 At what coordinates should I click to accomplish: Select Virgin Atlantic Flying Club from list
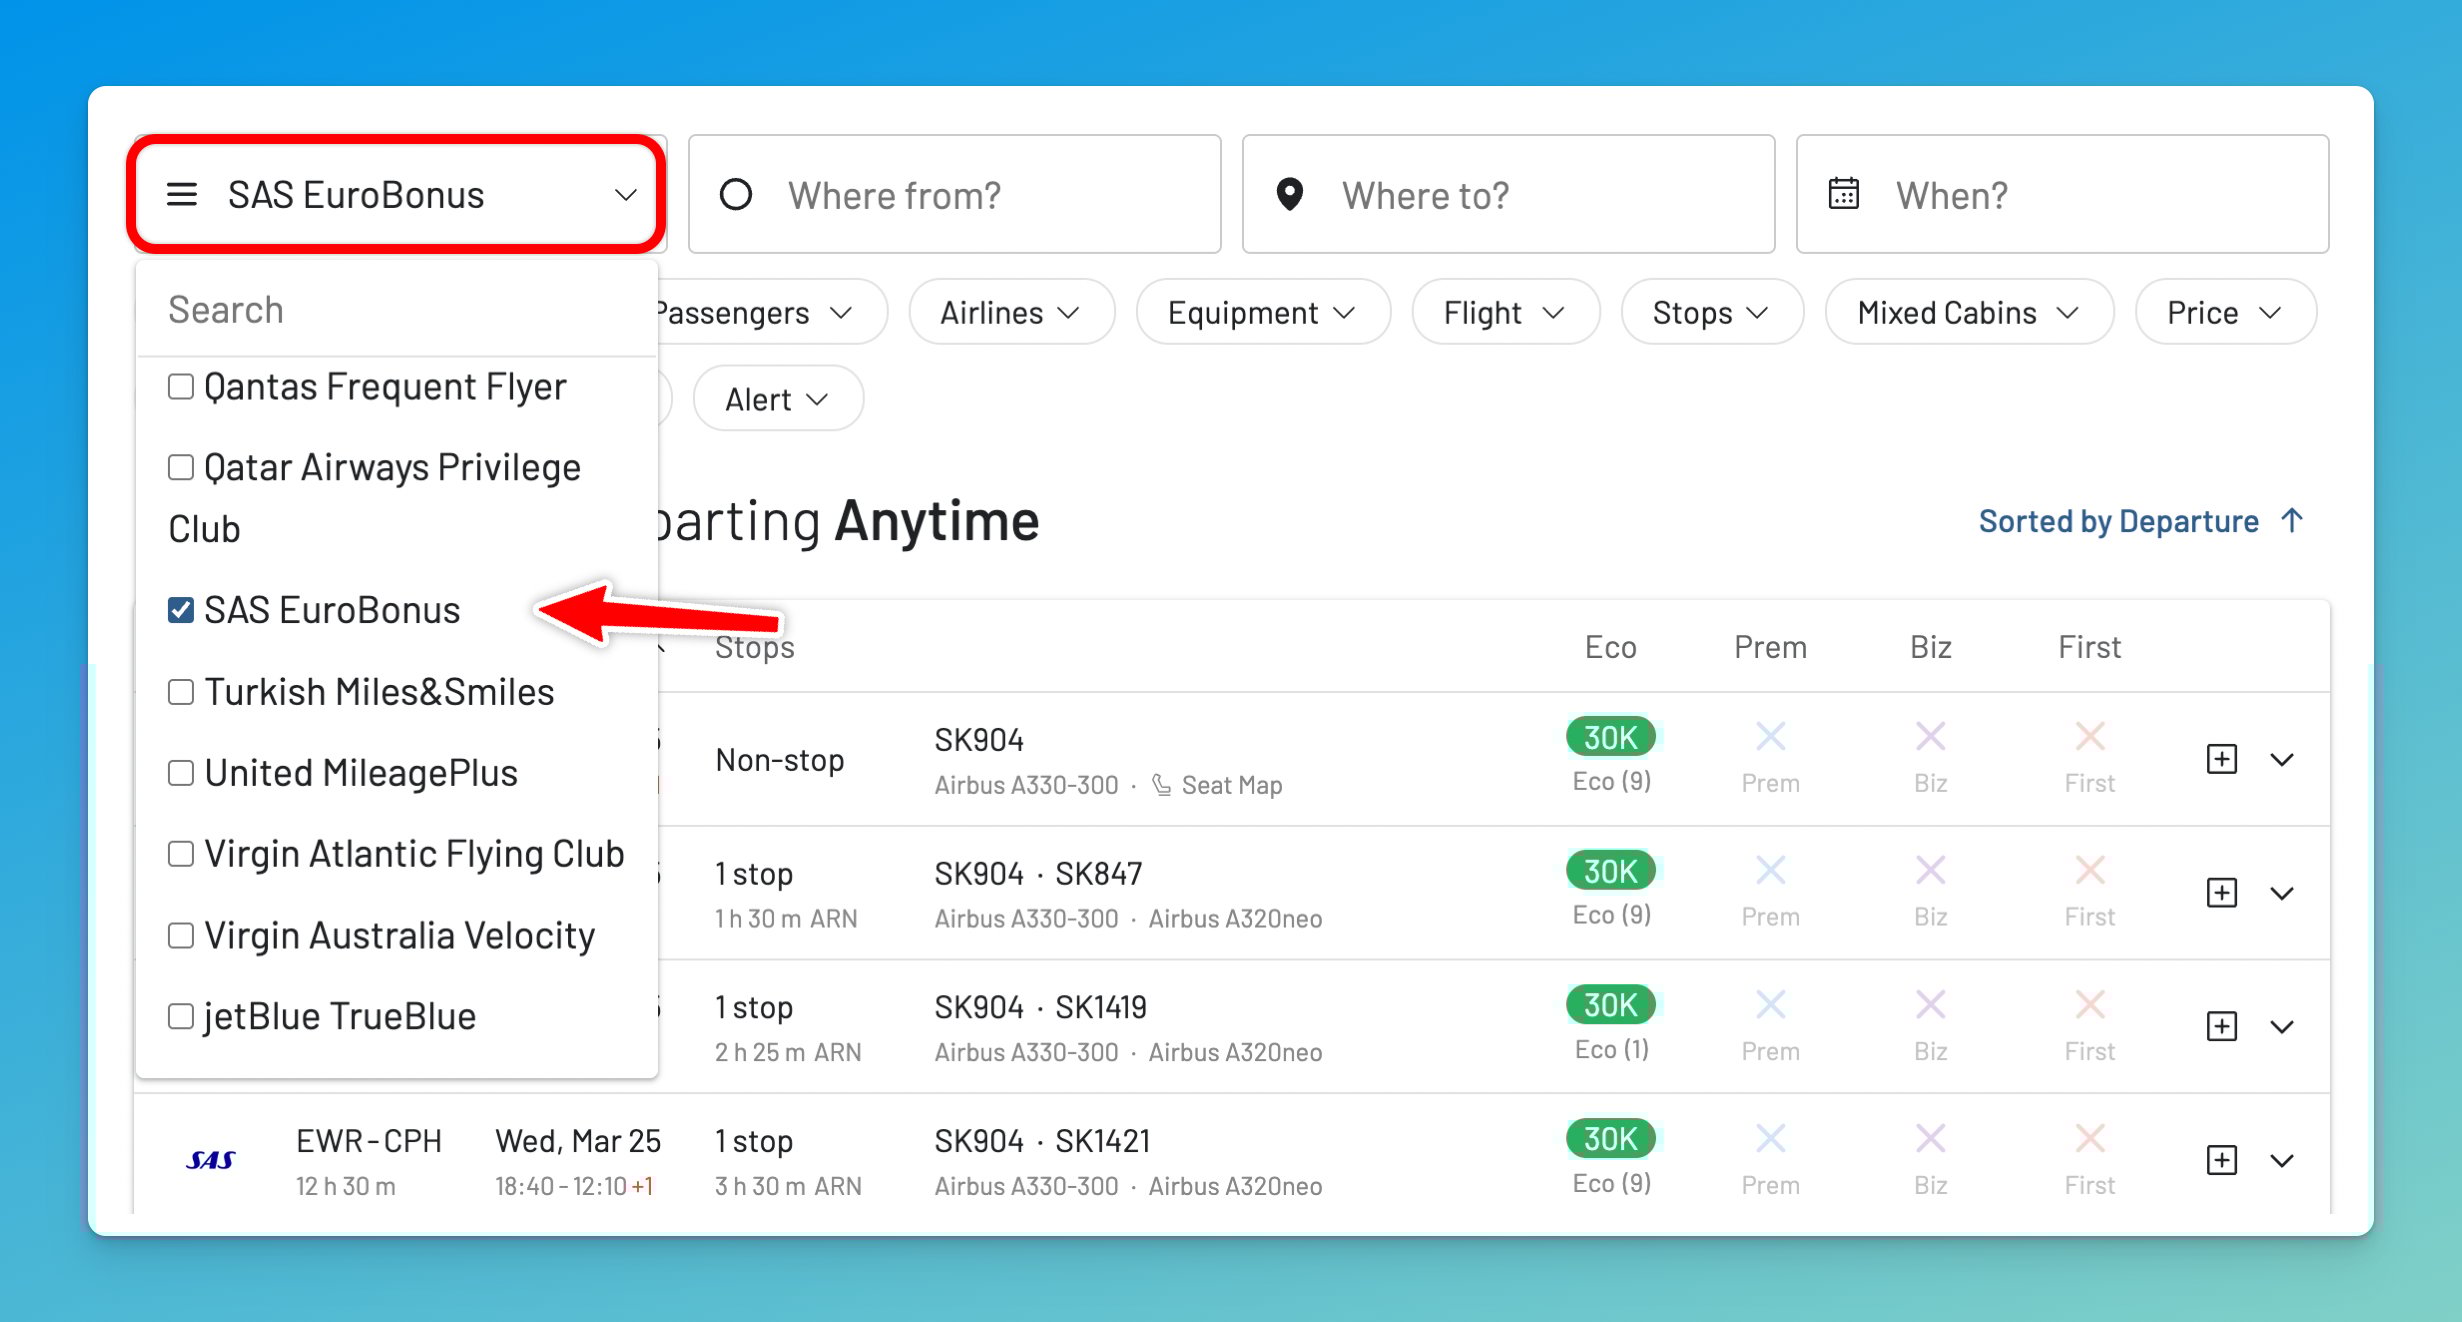click(181, 854)
